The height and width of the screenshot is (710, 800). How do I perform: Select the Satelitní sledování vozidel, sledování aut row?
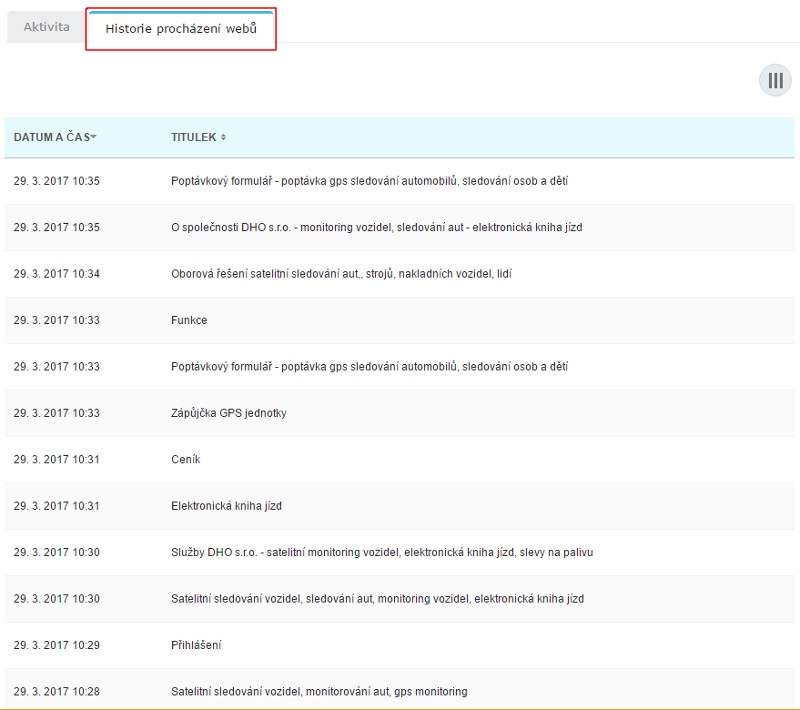(x=377, y=599)
